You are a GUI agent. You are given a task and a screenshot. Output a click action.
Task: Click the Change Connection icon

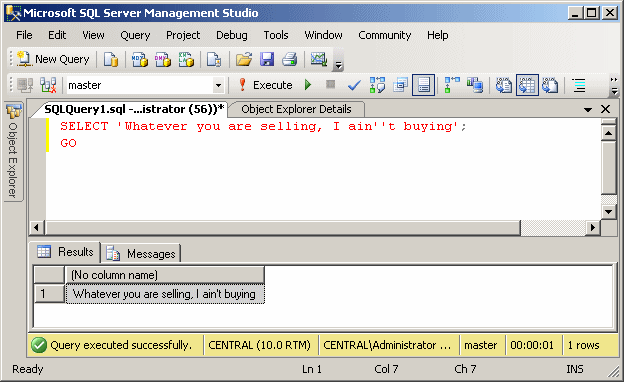(48, 85)
